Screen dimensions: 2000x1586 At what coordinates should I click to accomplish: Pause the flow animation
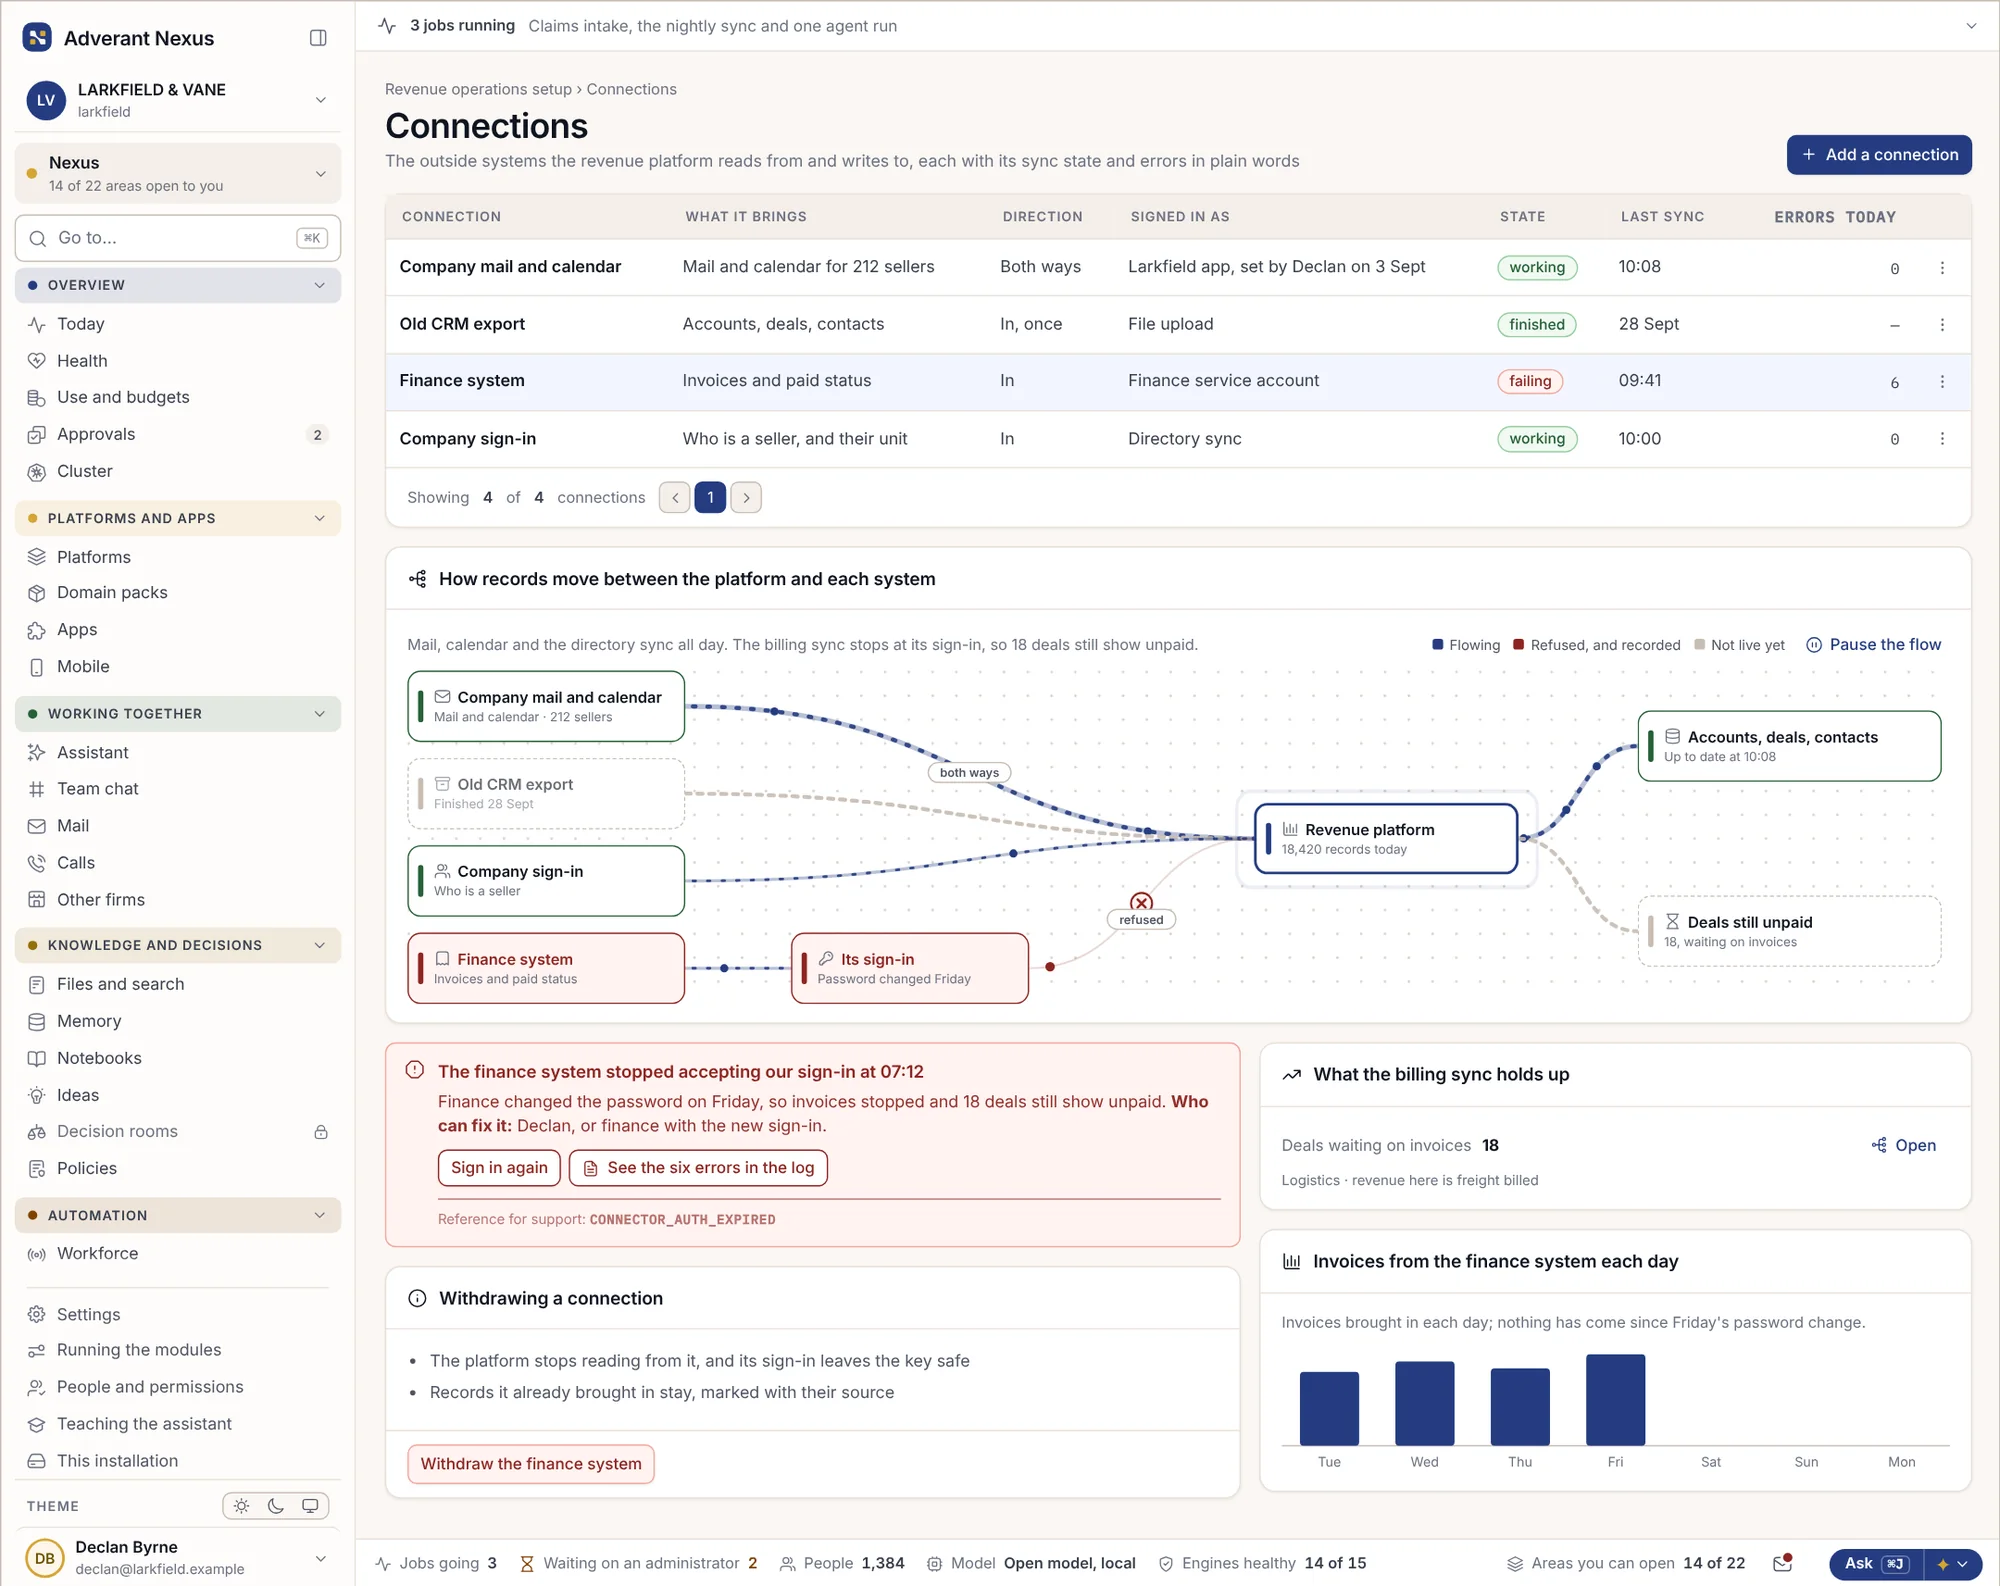coord(1874,645)
